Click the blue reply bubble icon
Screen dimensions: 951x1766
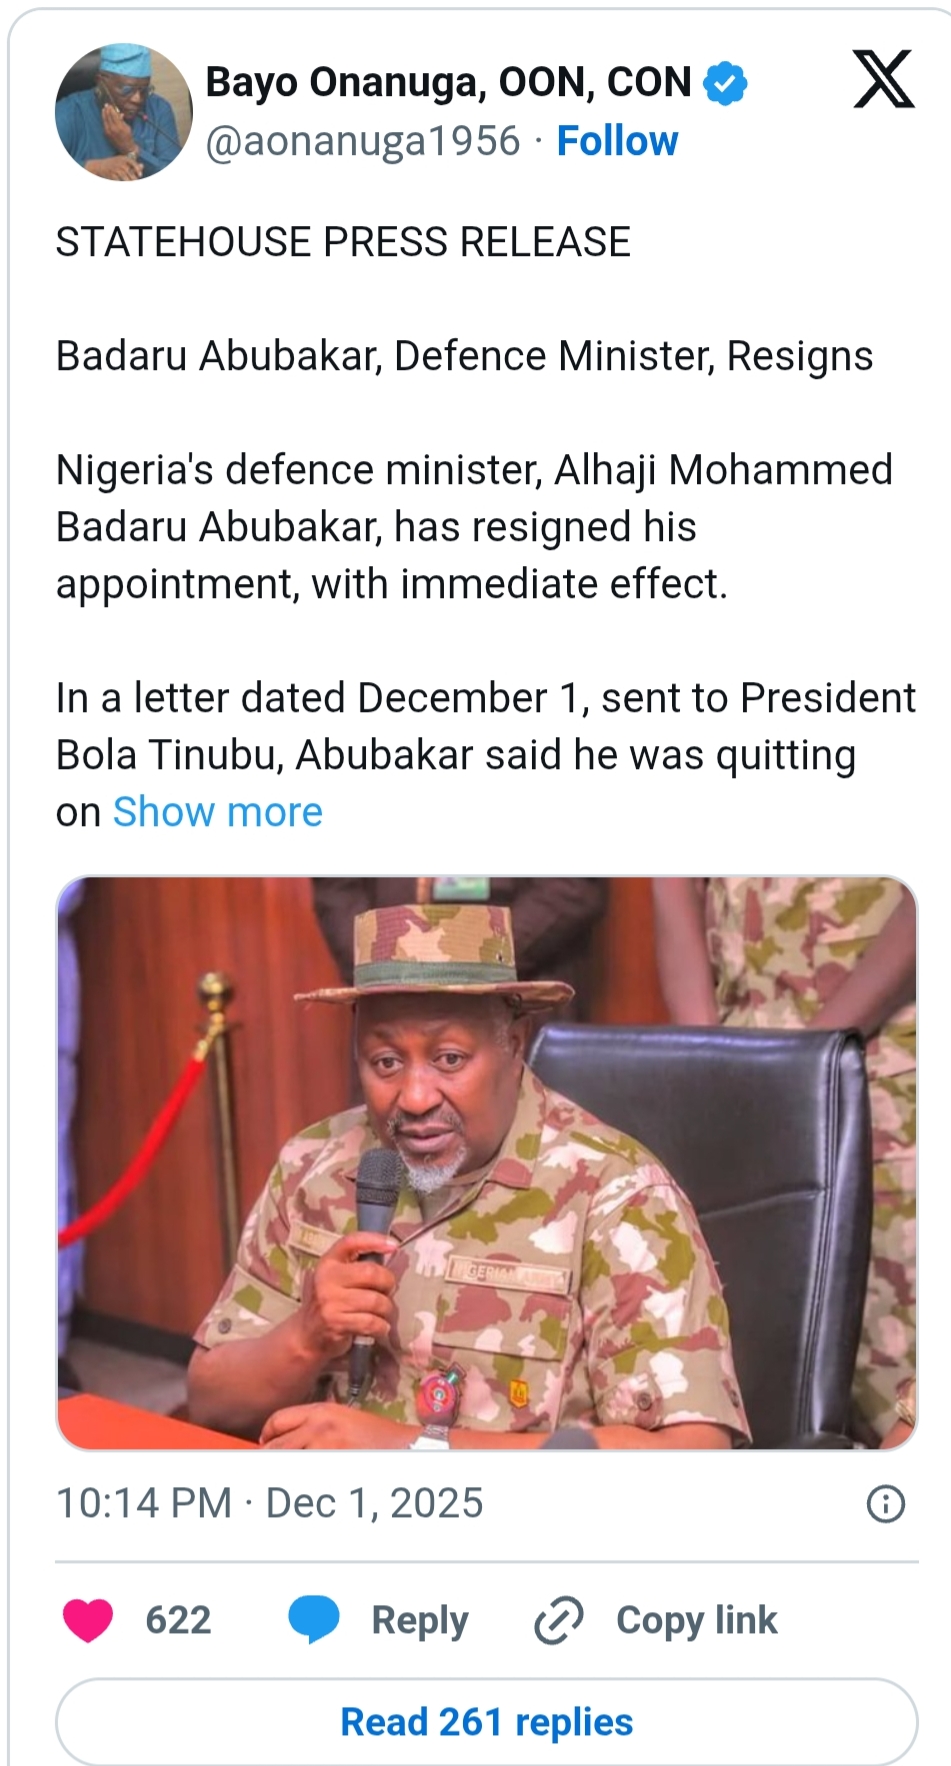[x=313, y=1620]
